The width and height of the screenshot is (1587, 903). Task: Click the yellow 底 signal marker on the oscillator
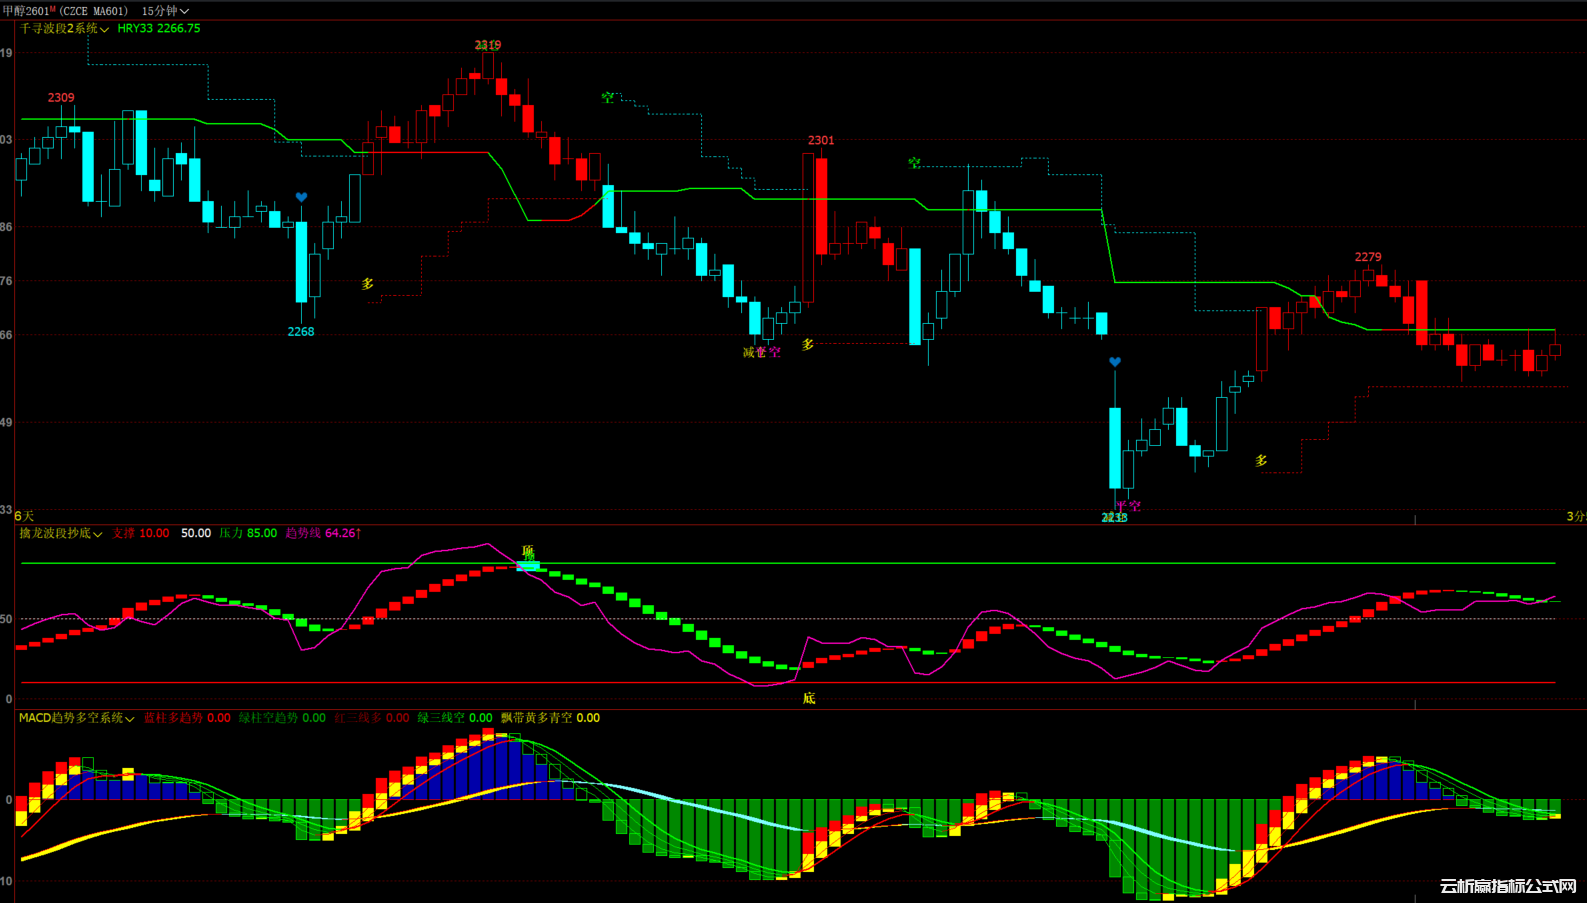[x=809, y=698]
